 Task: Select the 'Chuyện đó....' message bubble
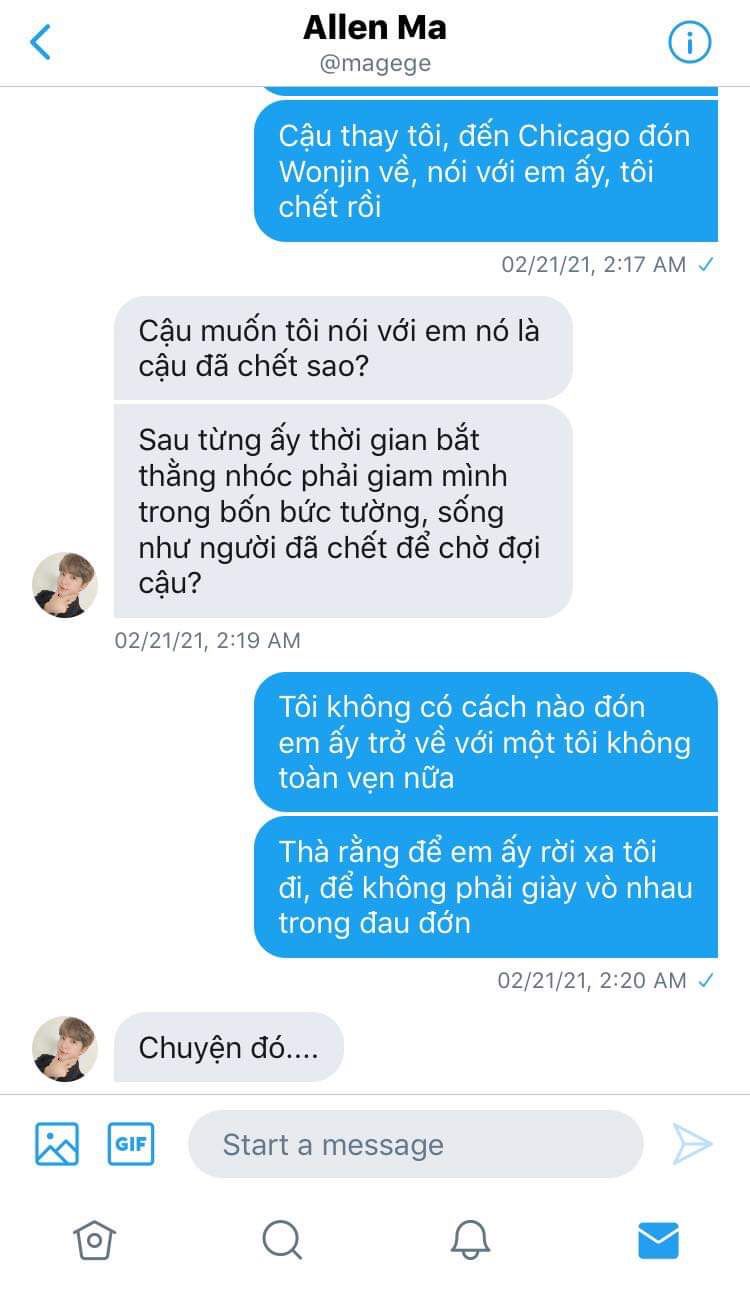click(x=229, y=1048)
